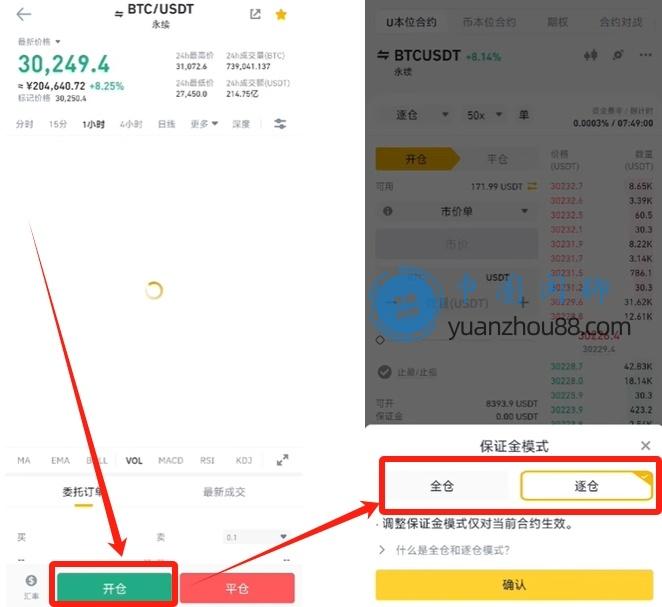Click the red 平仓 button
The height and width of the screenshot is (607, 662).
[x=237, y=588]
